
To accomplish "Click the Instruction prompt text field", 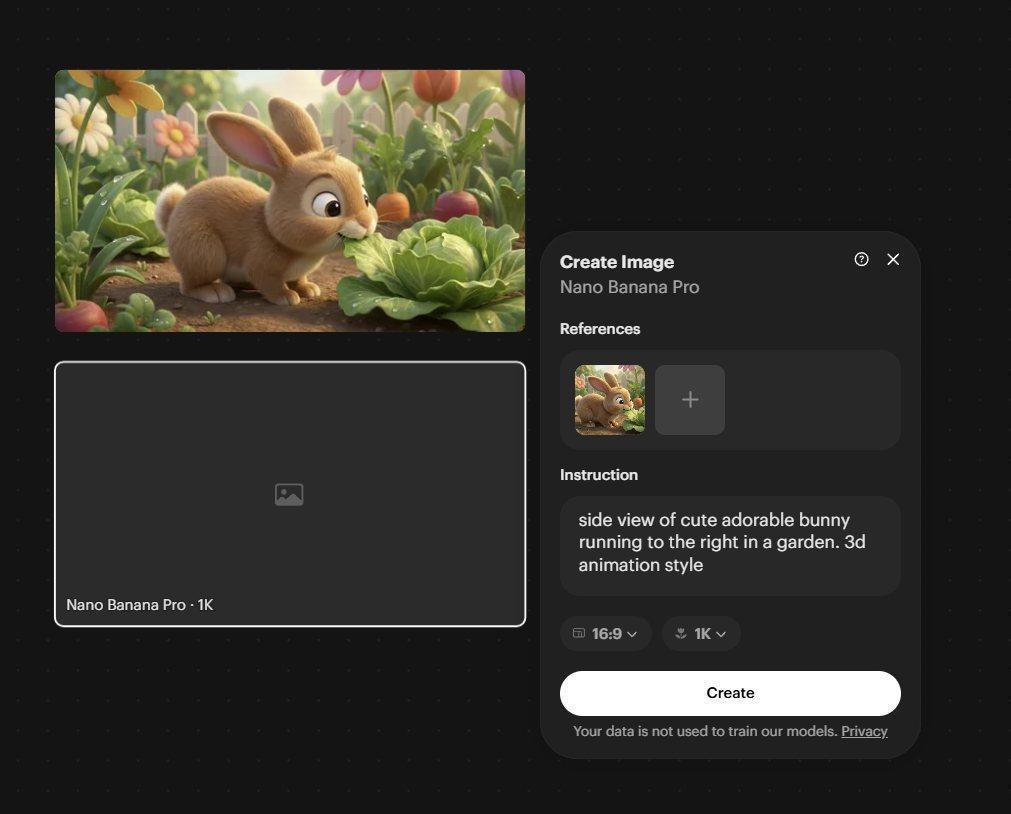I will click(730, 546).
